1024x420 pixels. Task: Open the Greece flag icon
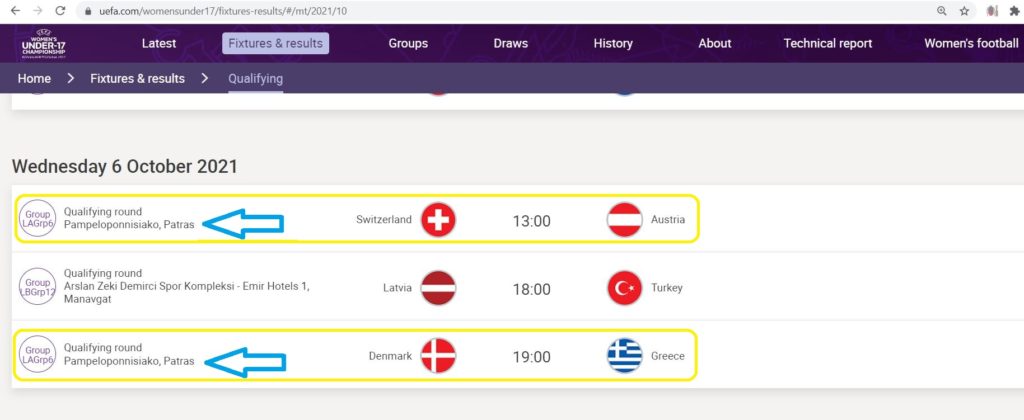pyautogui.click(x=624, y=356)
